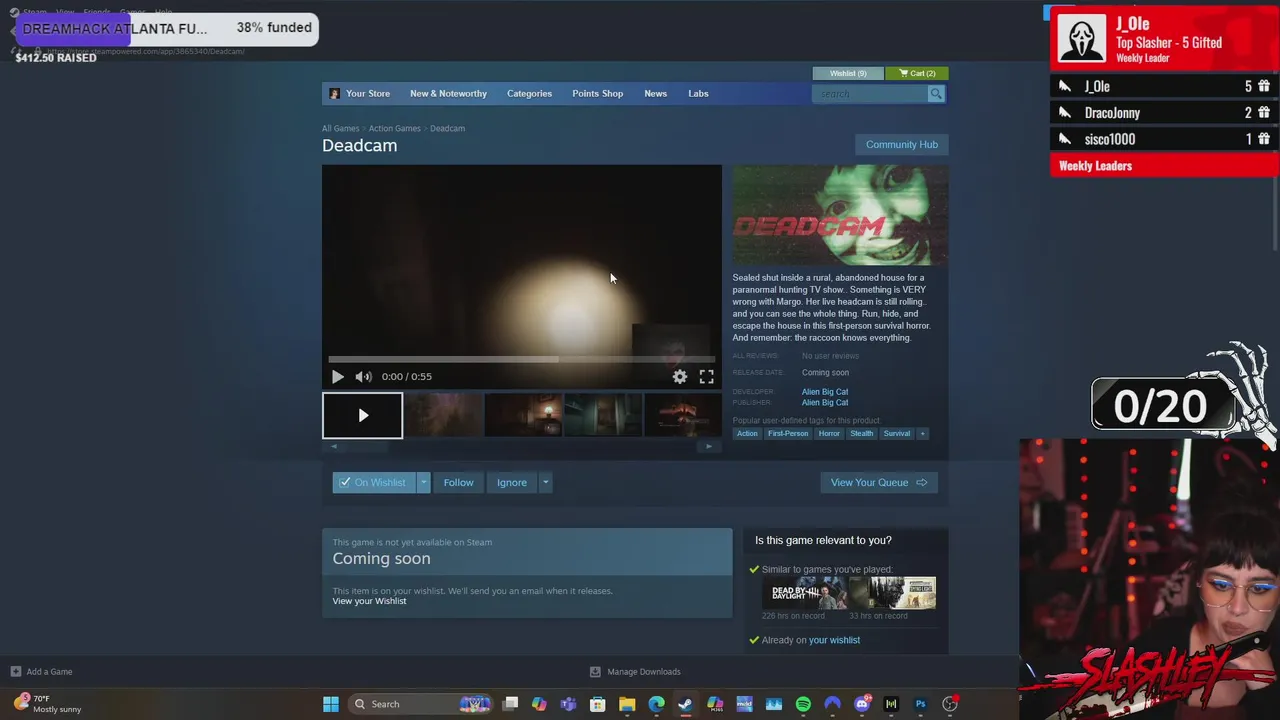The image size is (1280, 720).
Task: Open Manage Downloads in Steam
Action: pos(635,672)
